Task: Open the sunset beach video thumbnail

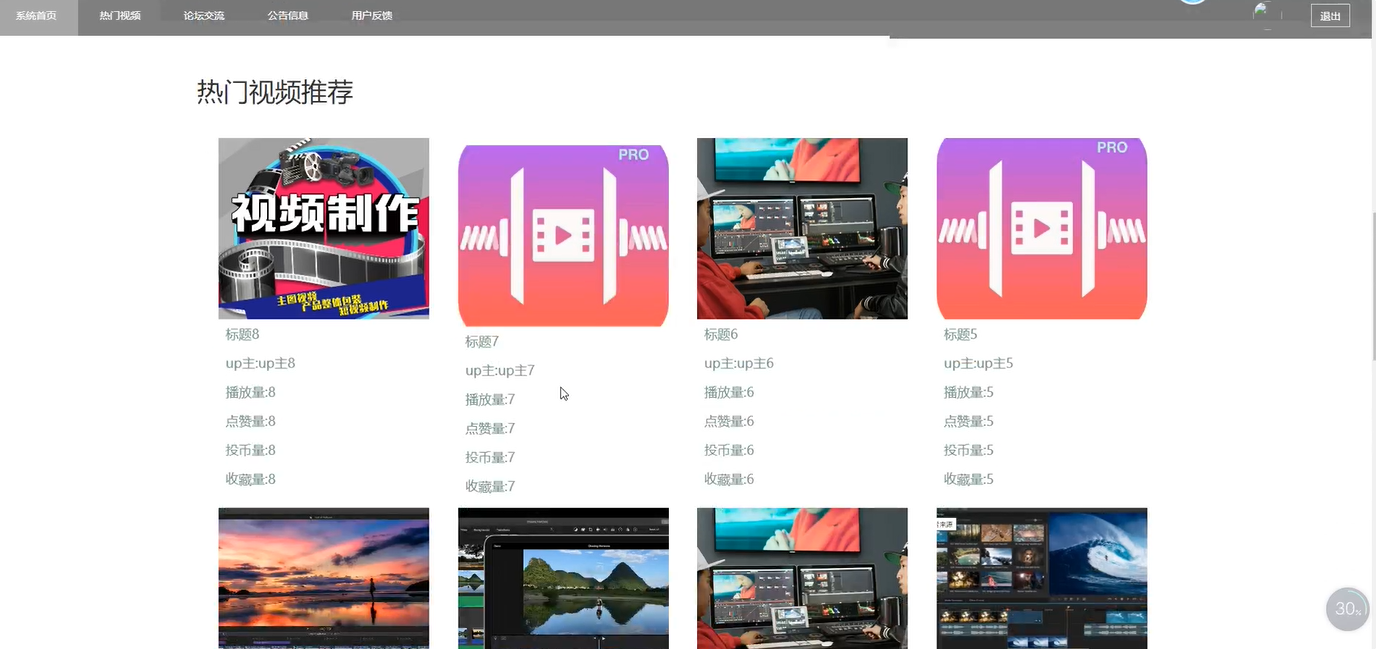Action: coord(324,578)
